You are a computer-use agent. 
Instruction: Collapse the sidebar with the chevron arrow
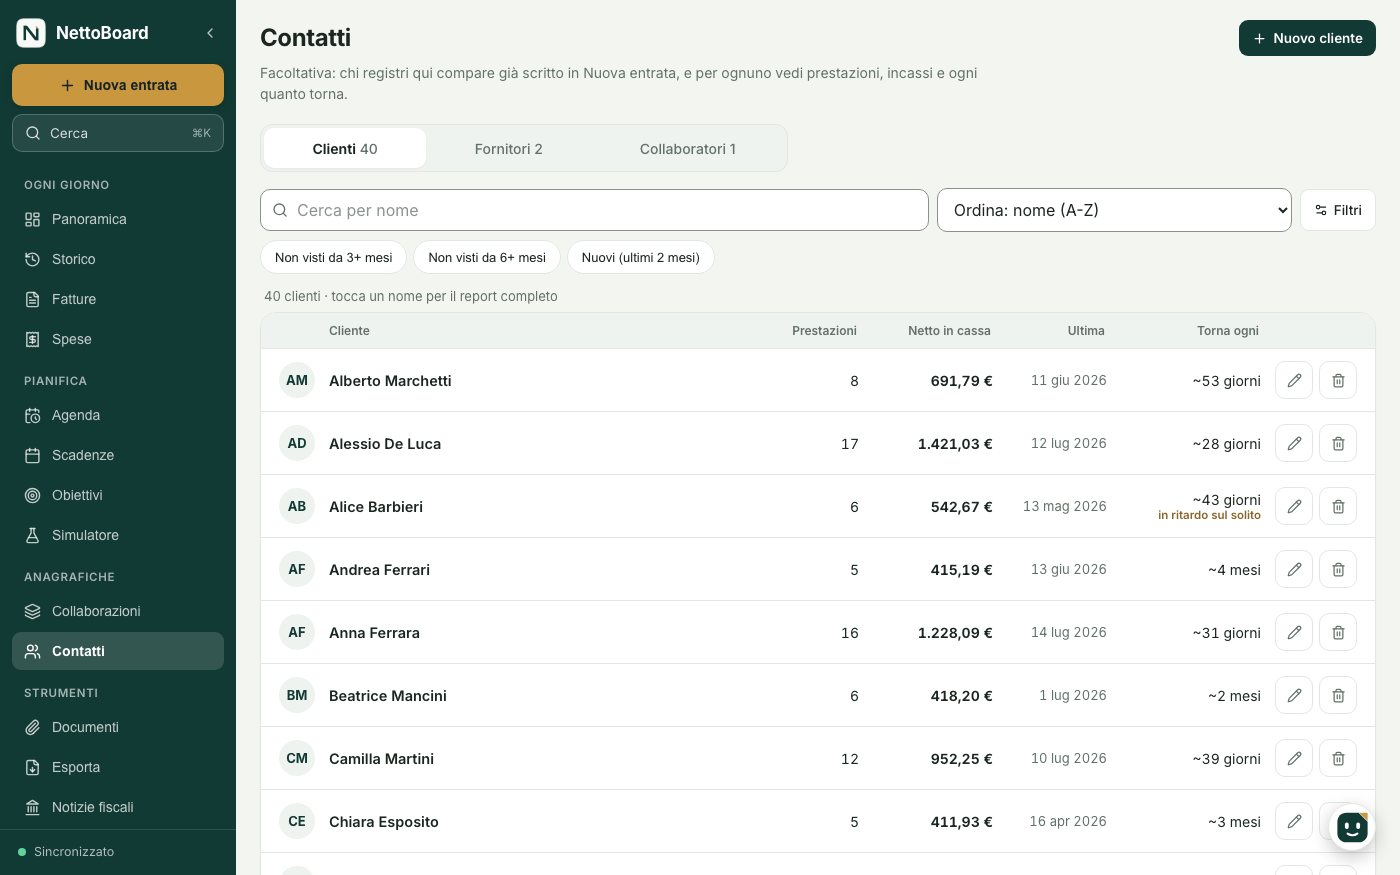(x=210, y=33)
